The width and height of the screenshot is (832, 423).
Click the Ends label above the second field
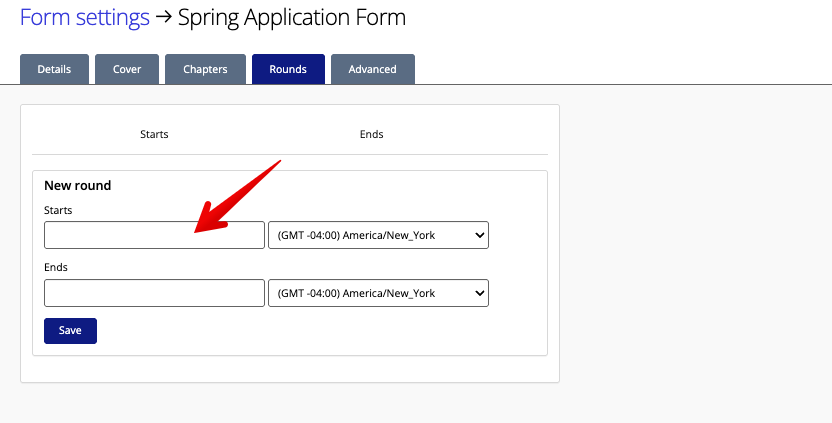tap(55, 268)
